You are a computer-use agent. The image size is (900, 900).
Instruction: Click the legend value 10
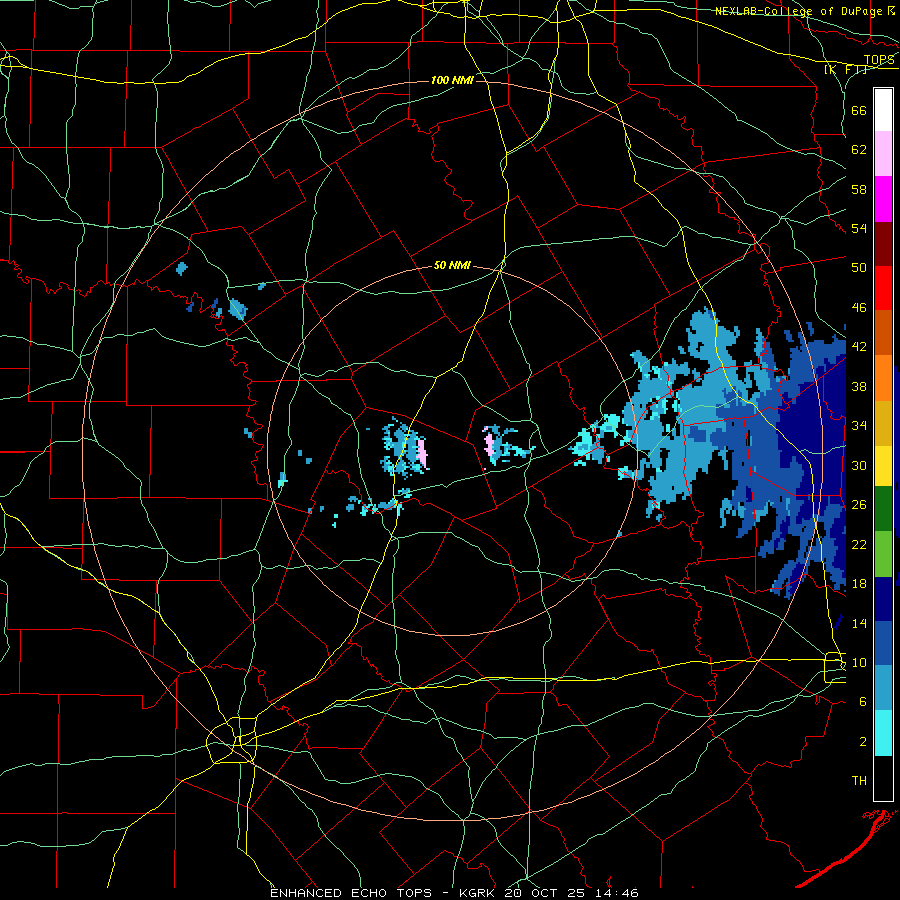(859, 662)
